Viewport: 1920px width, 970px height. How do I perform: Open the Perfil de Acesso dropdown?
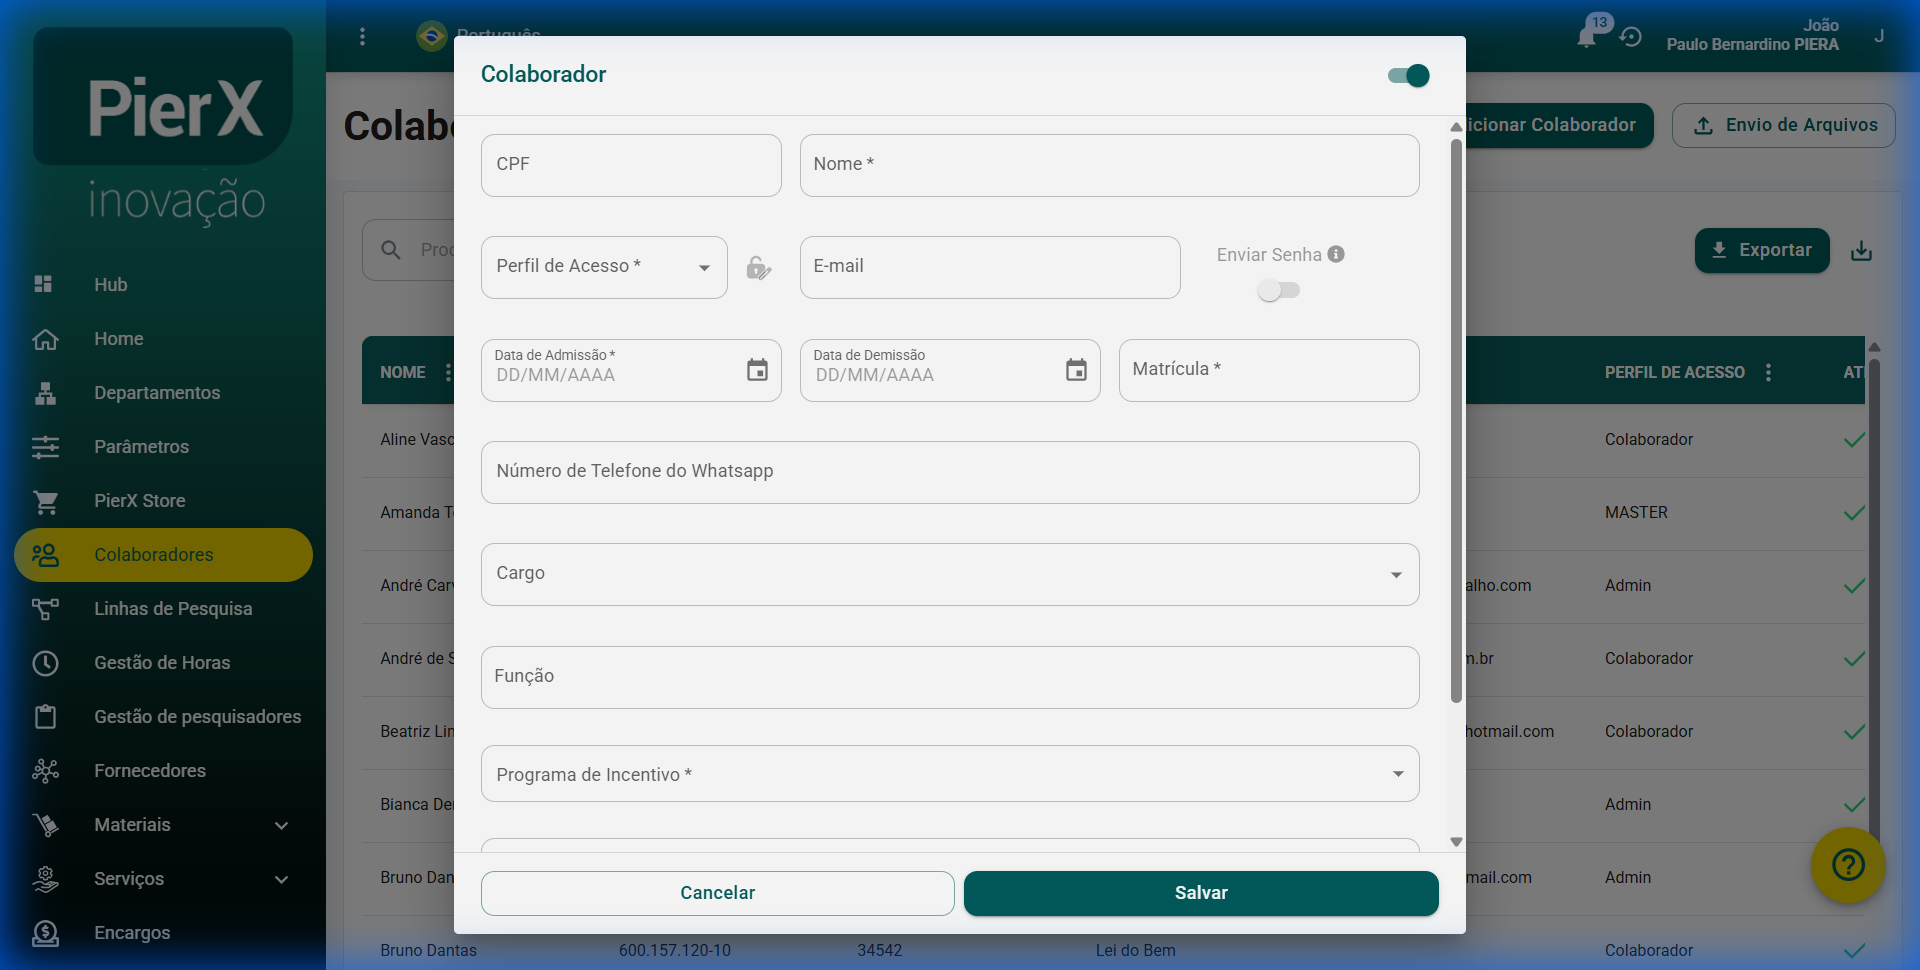(604, 267)
